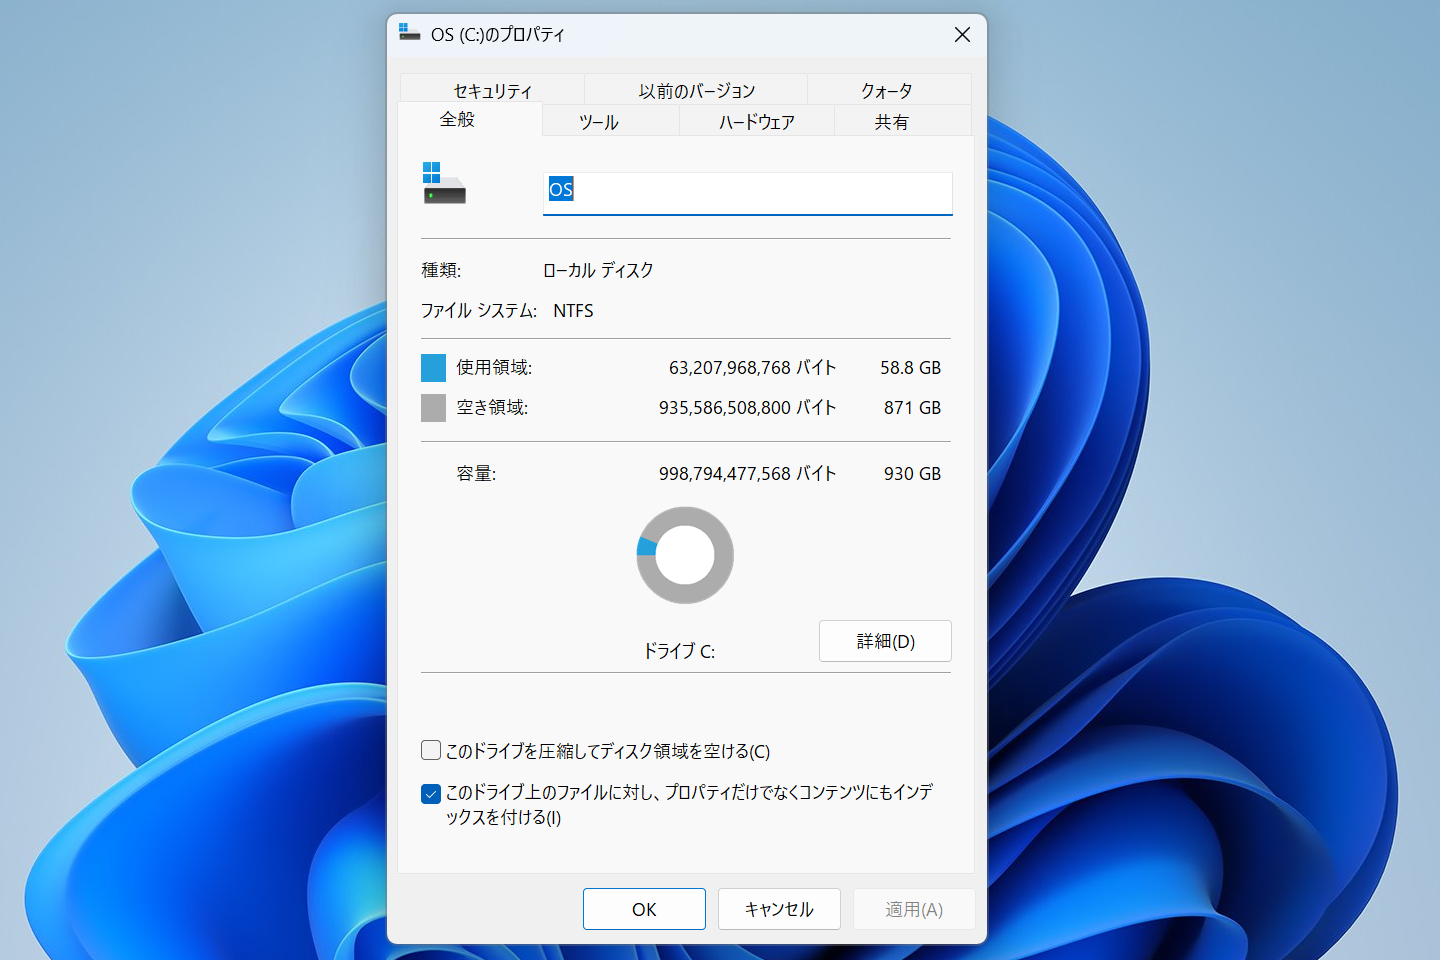Image resolution: width=1440 pixels, height=960 pixels.
Task: Open ディスククリーンアップ via the 詳細(D) button
Action: click(884, 641)
